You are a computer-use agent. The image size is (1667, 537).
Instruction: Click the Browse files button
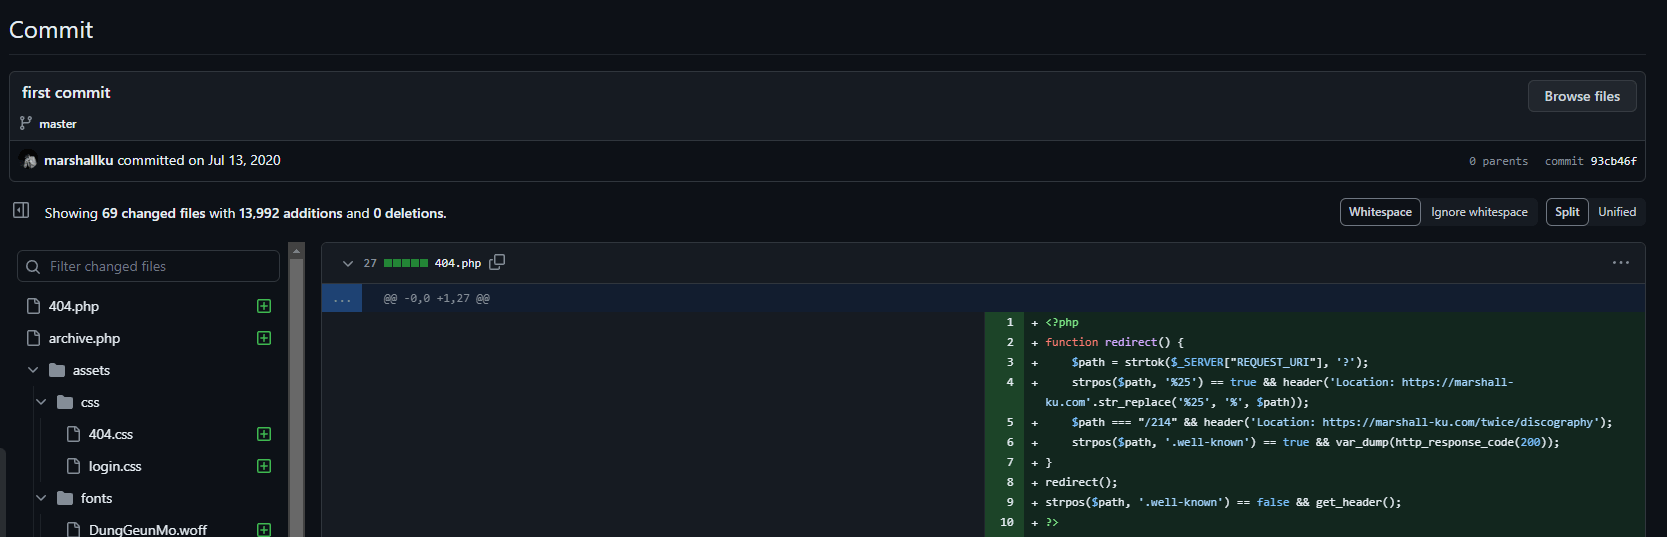1581,96
